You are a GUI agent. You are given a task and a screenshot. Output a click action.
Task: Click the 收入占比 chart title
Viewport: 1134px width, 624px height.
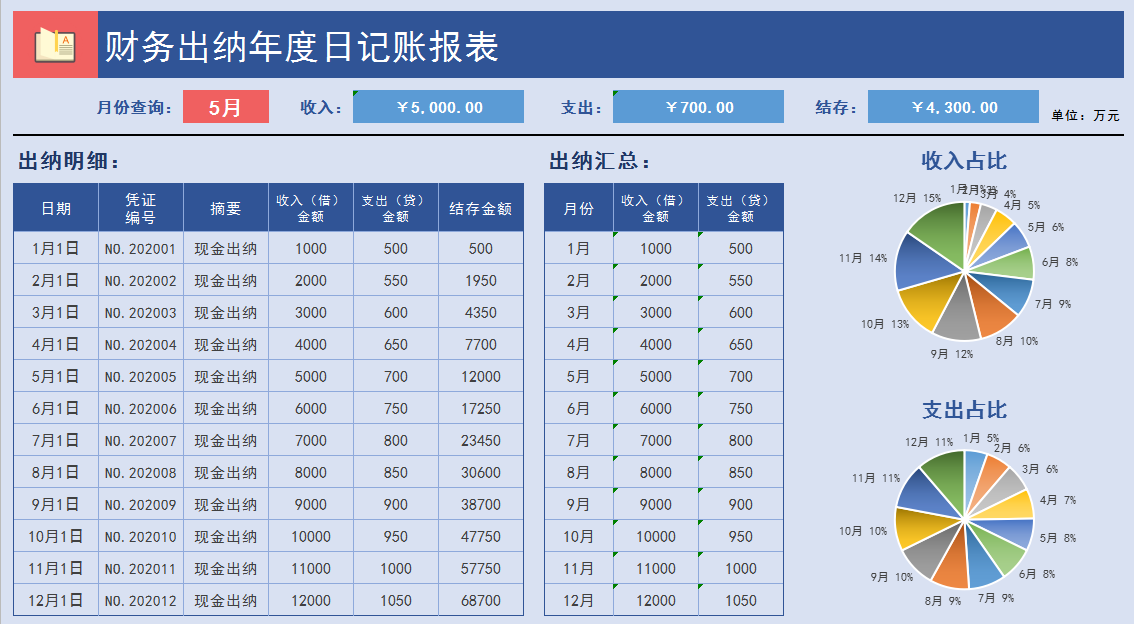tap(964, 161)
